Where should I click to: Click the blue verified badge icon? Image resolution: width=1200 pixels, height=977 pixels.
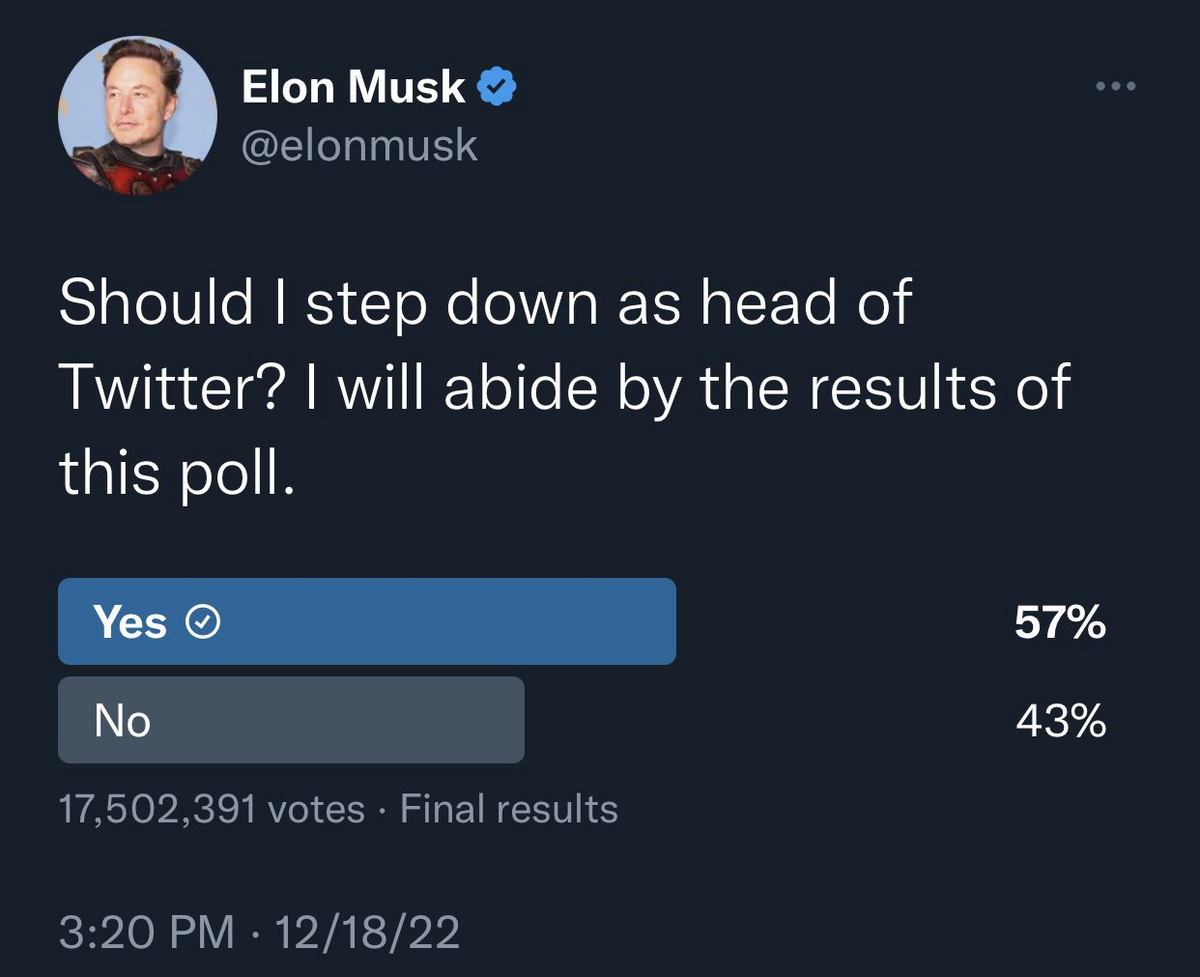pos(496,89)
